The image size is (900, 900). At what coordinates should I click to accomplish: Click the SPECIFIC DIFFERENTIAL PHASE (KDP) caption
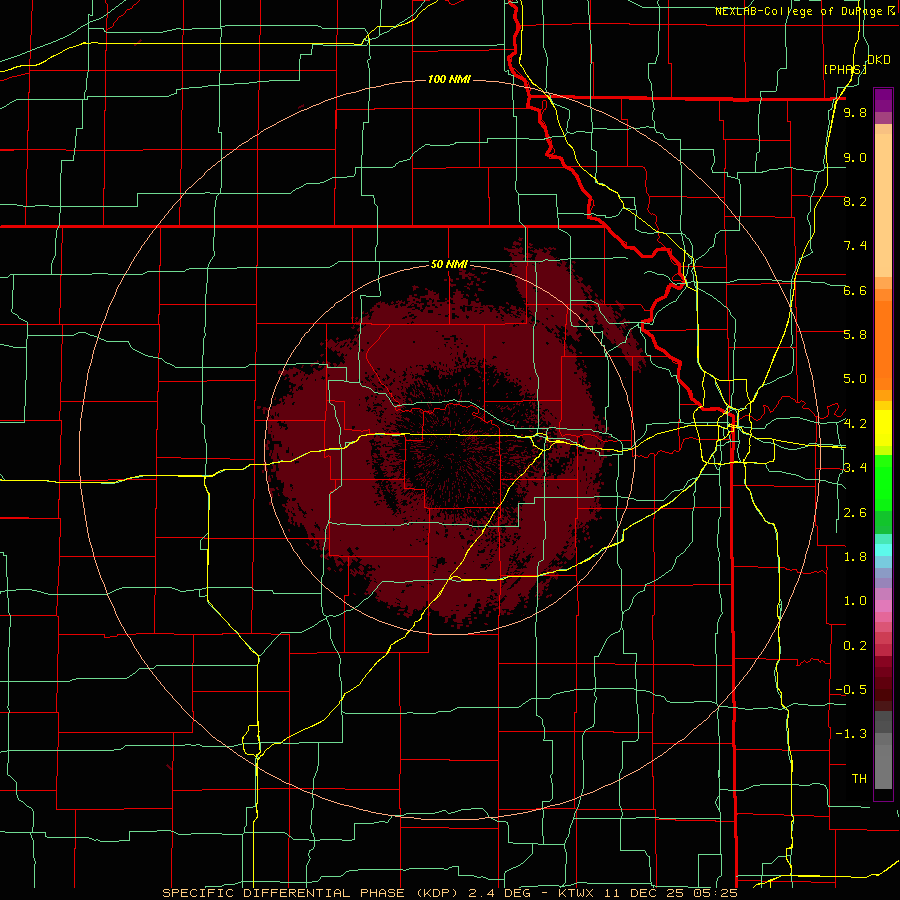coord(308,893)
